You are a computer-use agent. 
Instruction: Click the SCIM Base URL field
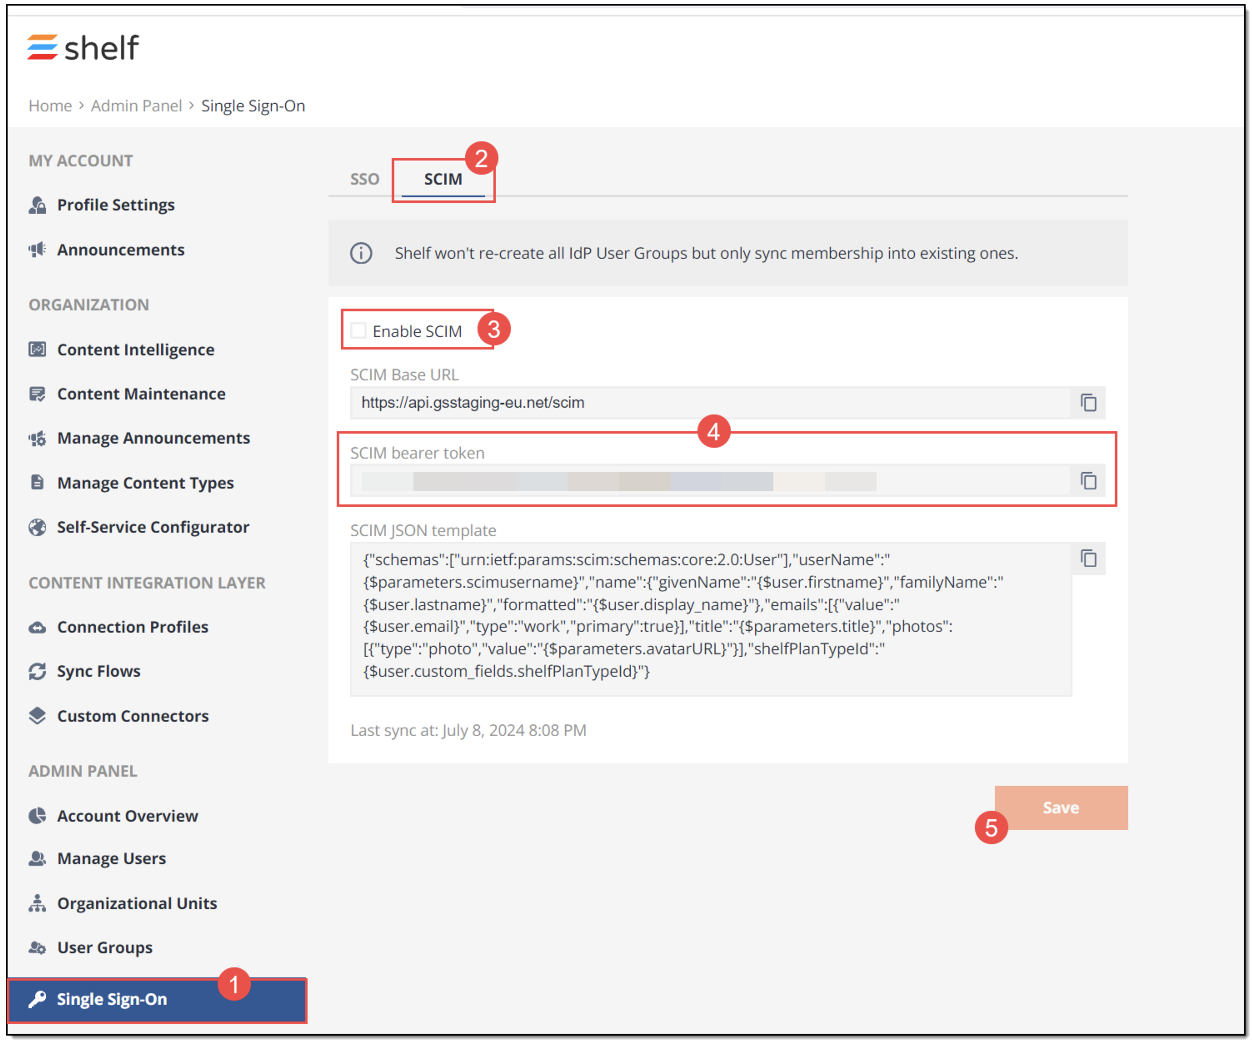711,402
